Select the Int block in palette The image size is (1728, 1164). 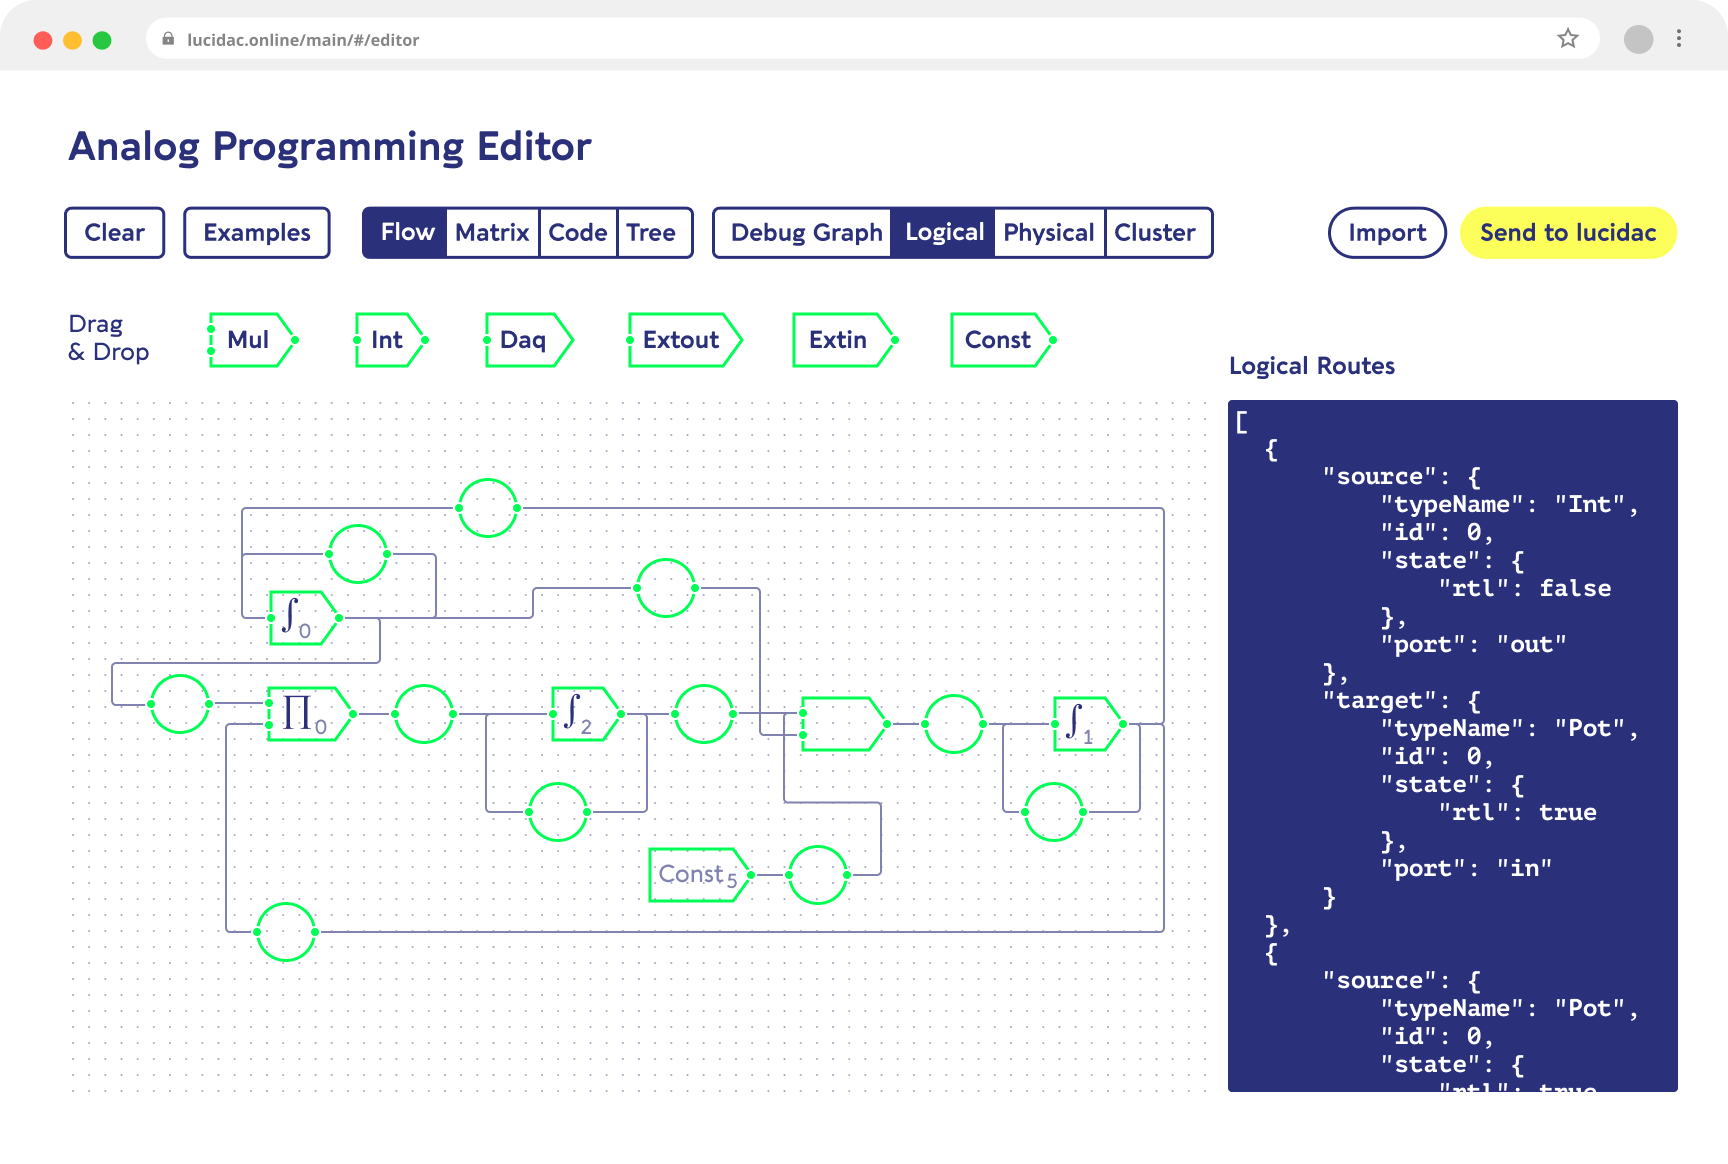391,340
